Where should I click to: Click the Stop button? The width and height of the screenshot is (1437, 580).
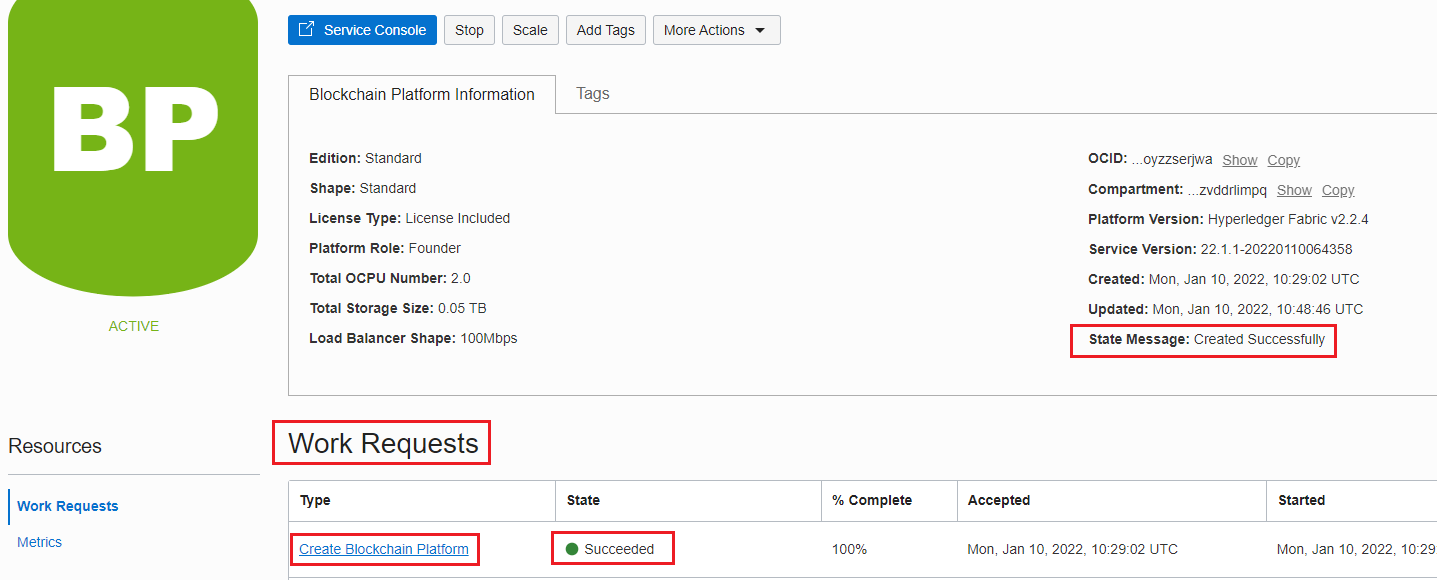(x=469, y=30)
